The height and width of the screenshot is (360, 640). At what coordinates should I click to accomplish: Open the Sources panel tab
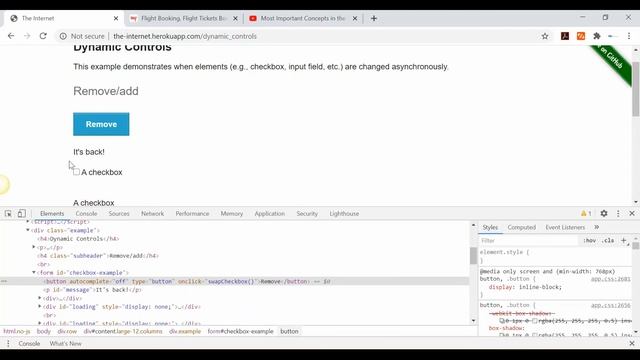coord(119,213)
